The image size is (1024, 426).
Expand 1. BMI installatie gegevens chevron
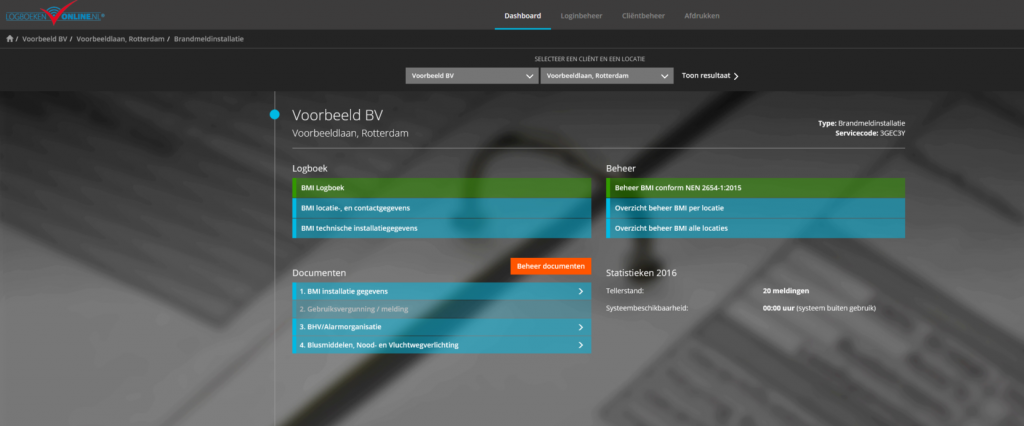[580, 291]
